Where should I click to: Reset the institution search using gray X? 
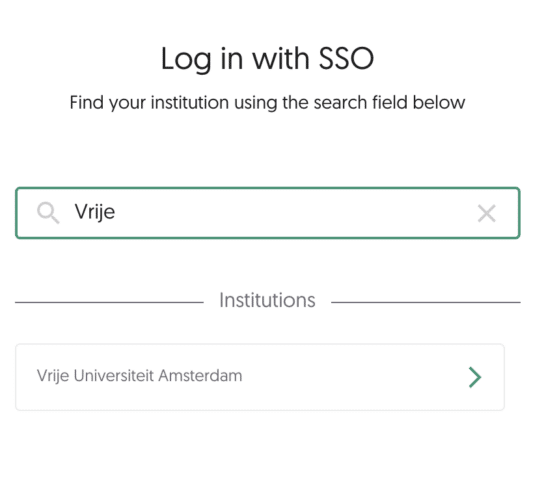coord(486,213)
